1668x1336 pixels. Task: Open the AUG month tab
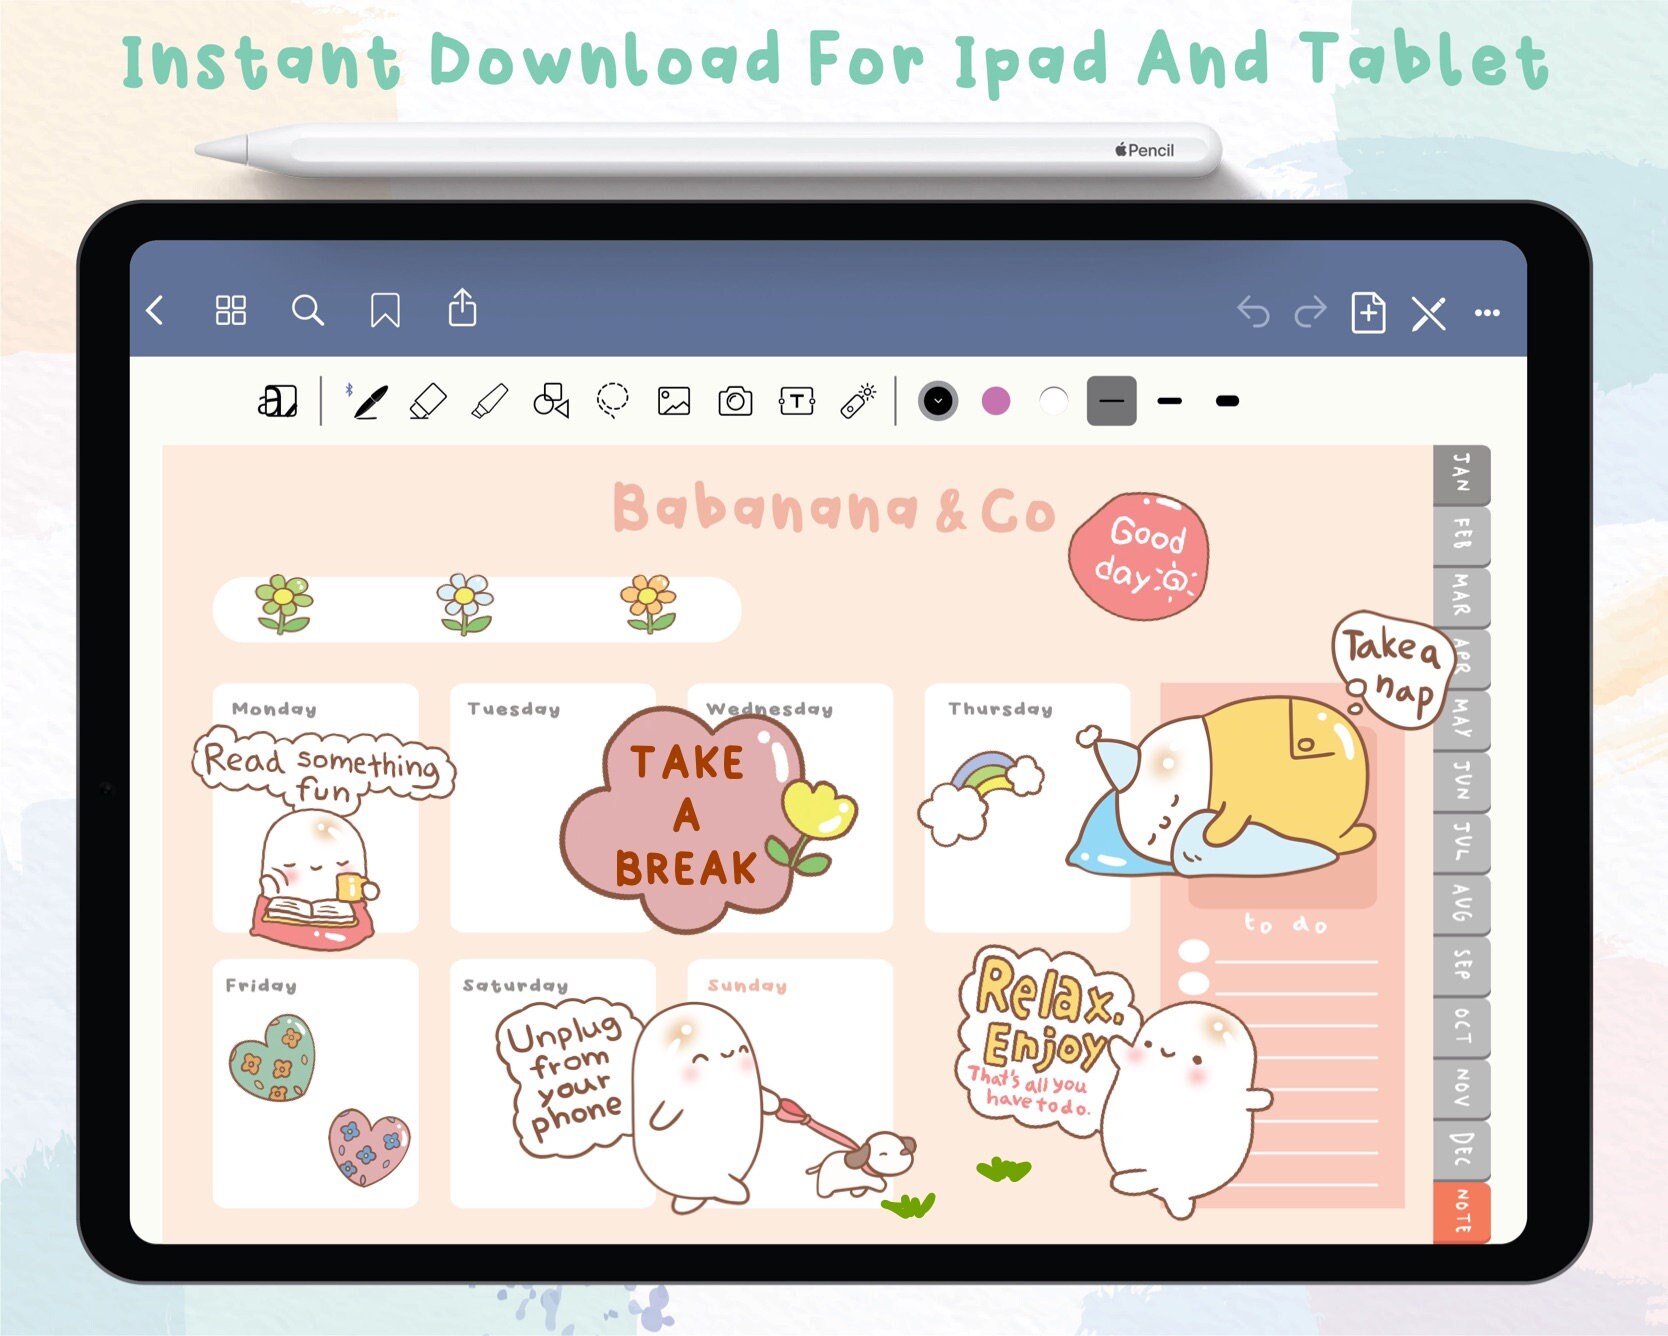click(x=1461, y=903)
